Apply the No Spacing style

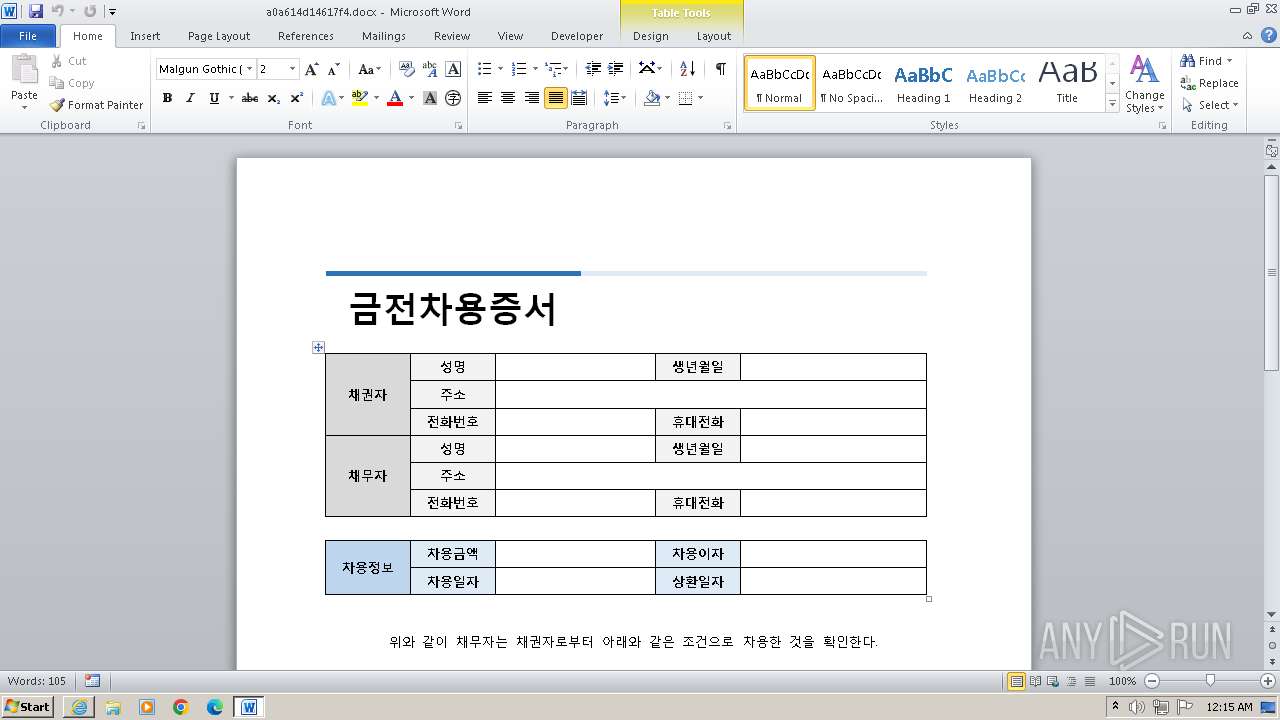[x=851, y=83]
